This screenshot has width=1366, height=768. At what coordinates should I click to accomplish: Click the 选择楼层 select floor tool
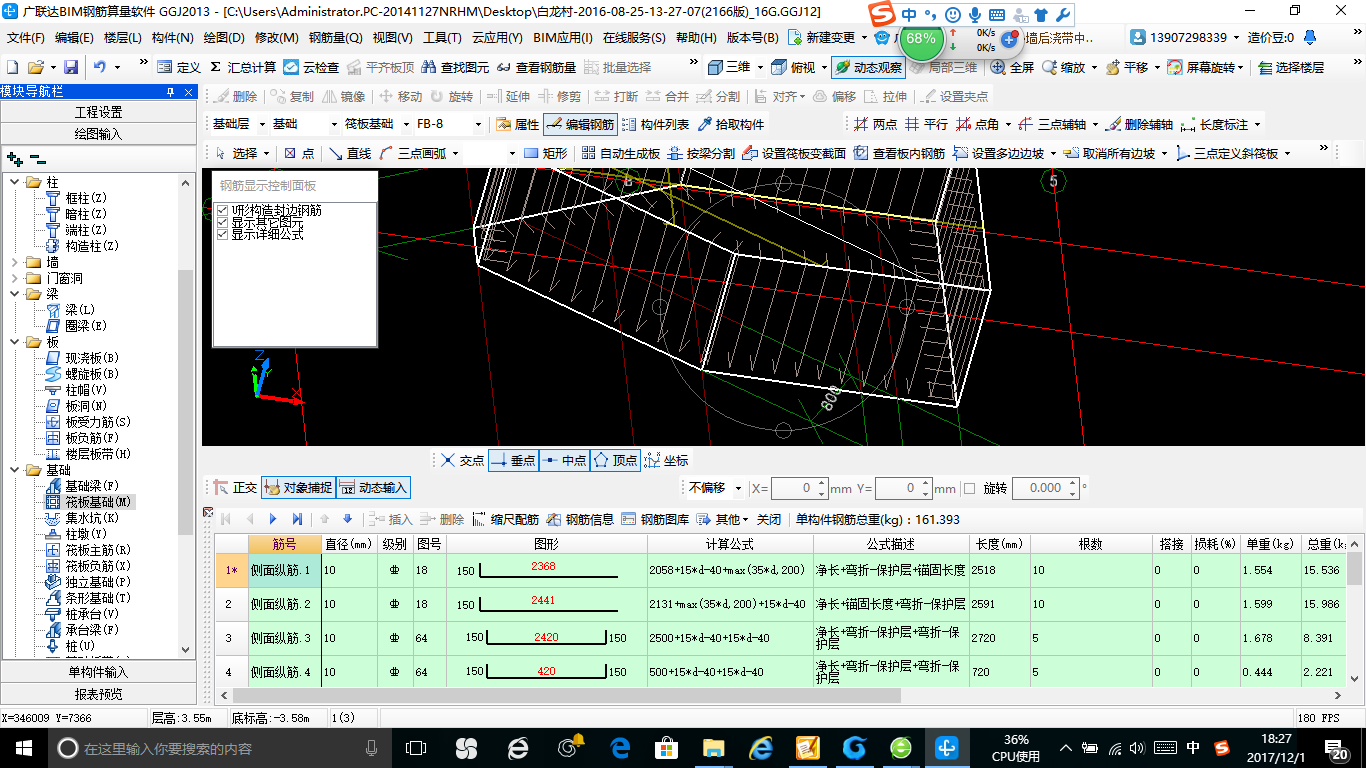[1291, 67]
